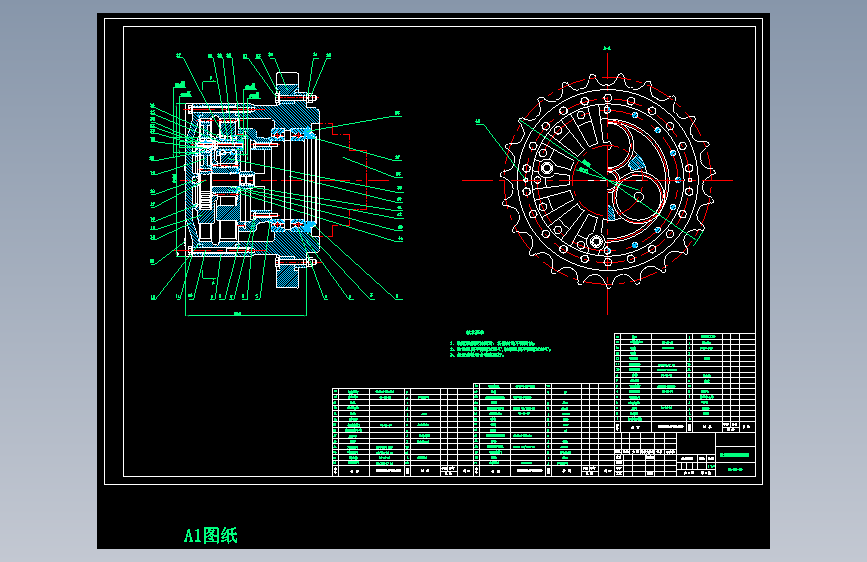This screenshot has width=867, height=562.
Task: Click the horizontal dimension below the section view
Action: (246, 314)
